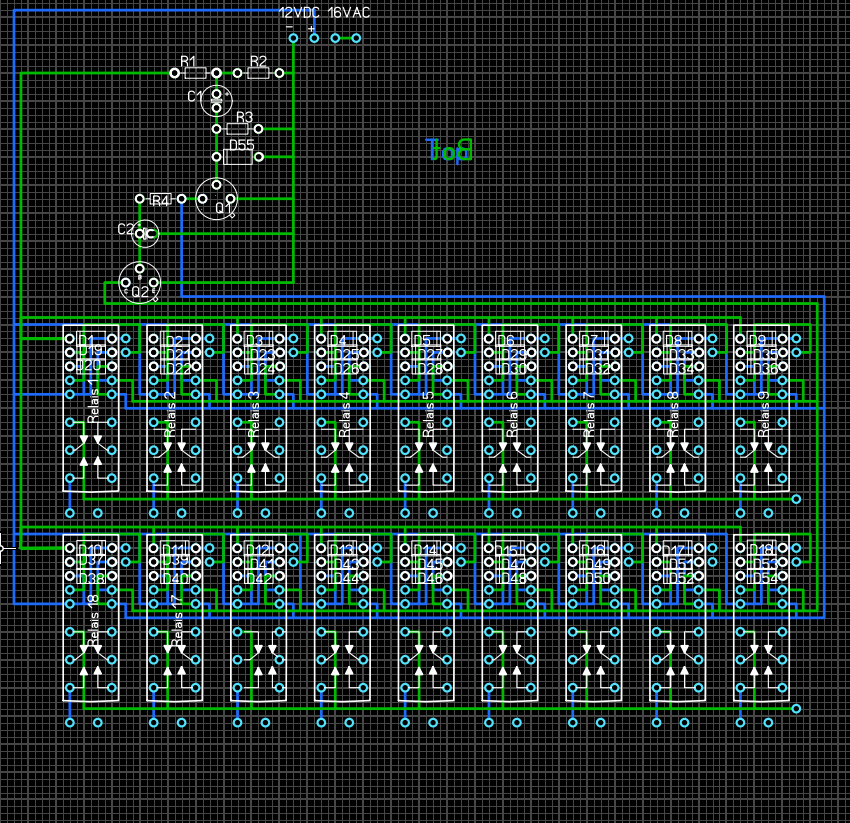Select capacitor C1
Image resolution: width=850 pixels, height=823 pixels.
216,99
